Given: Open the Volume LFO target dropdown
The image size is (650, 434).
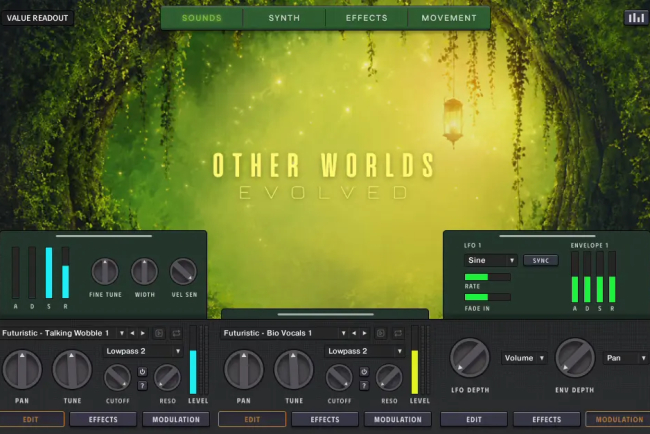Looking at the screenshot, I should pyautogui.click(x=524, y=358).
